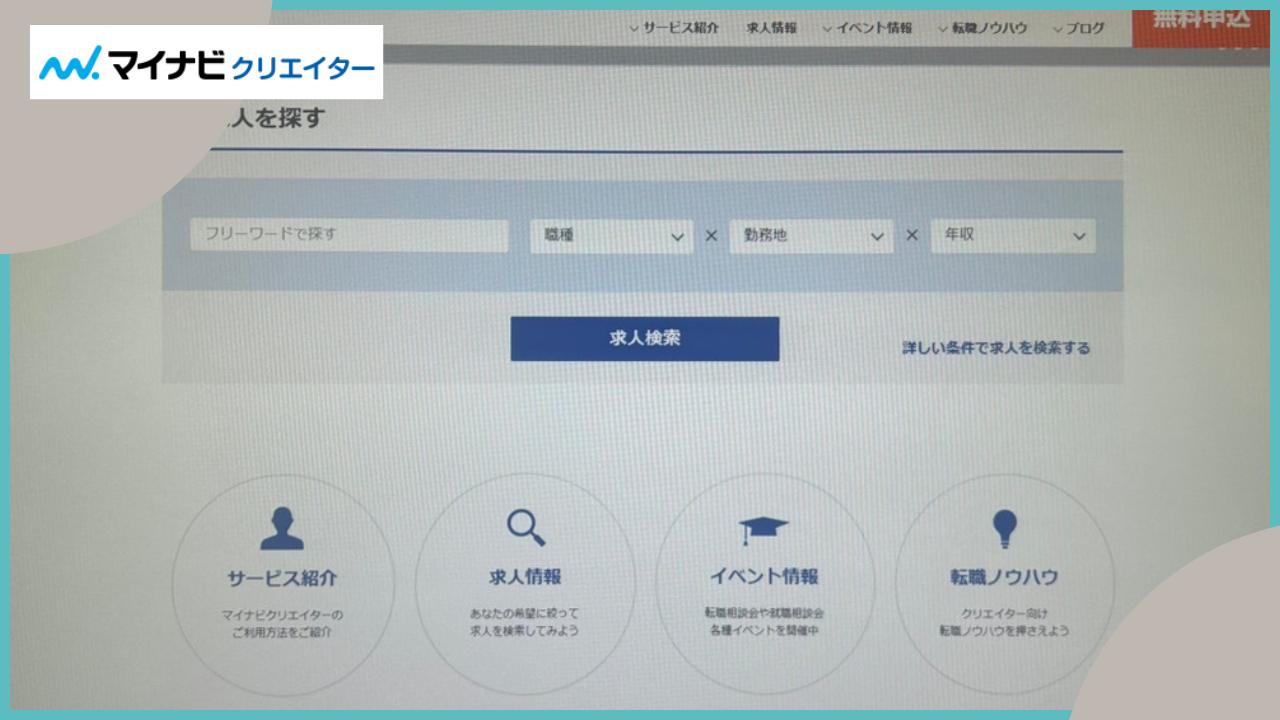Screen dimensions: 1280x720
Task: Click the text 各種イベントを開催中
Action: click(764, 631)
